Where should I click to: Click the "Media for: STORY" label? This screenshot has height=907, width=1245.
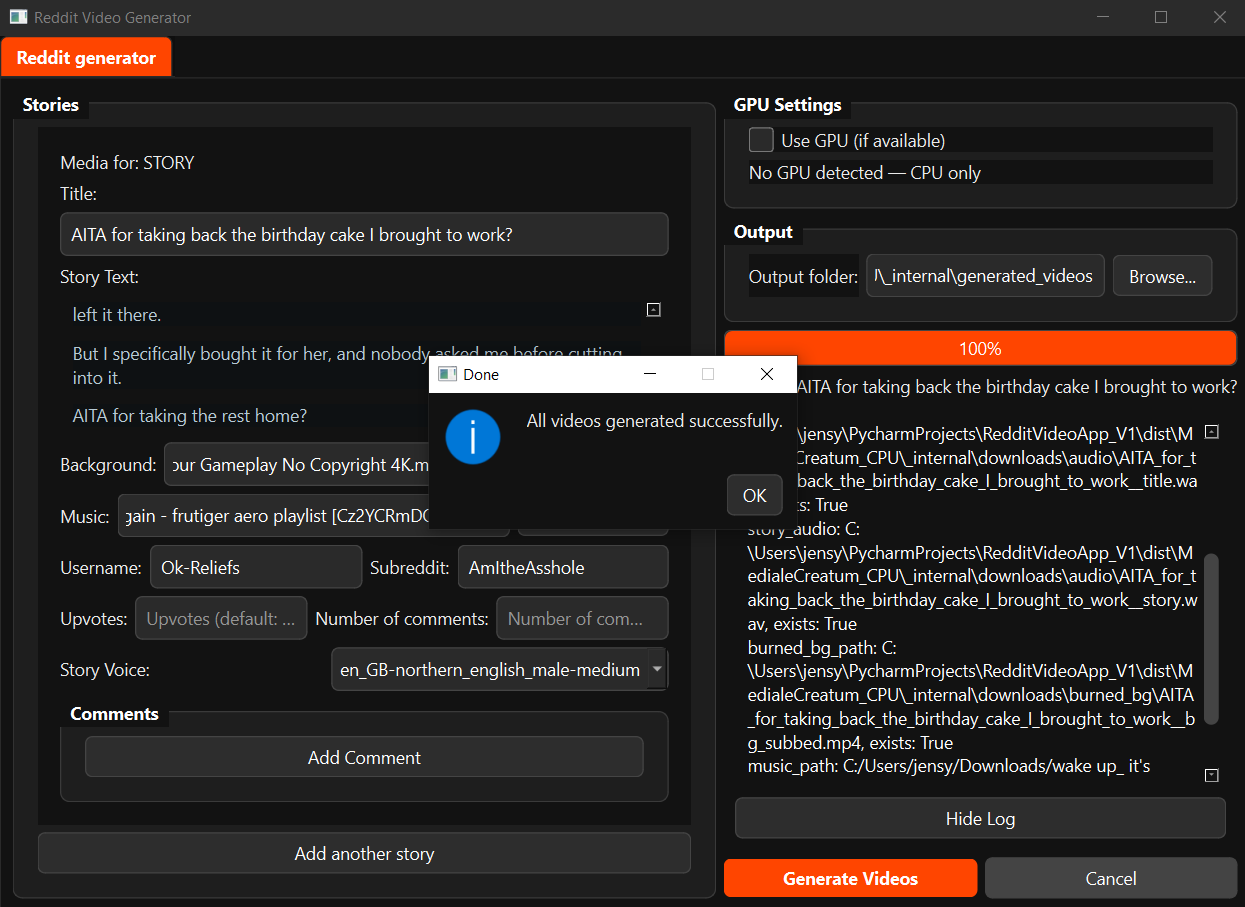127,162
